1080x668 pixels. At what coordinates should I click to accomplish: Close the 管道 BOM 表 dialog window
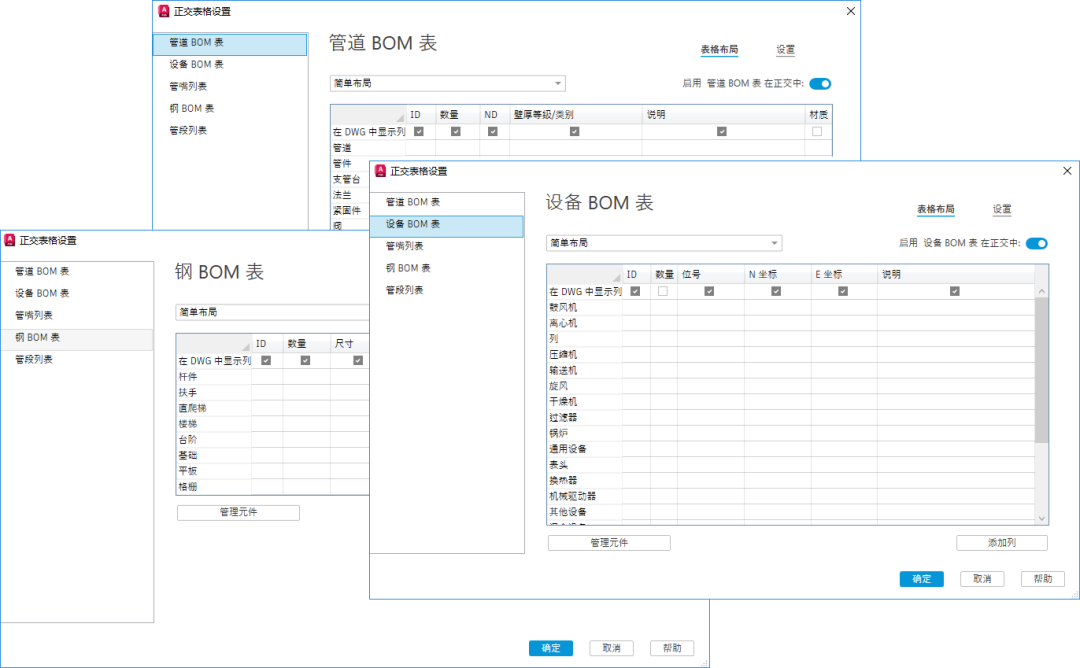tap(851, 11)
